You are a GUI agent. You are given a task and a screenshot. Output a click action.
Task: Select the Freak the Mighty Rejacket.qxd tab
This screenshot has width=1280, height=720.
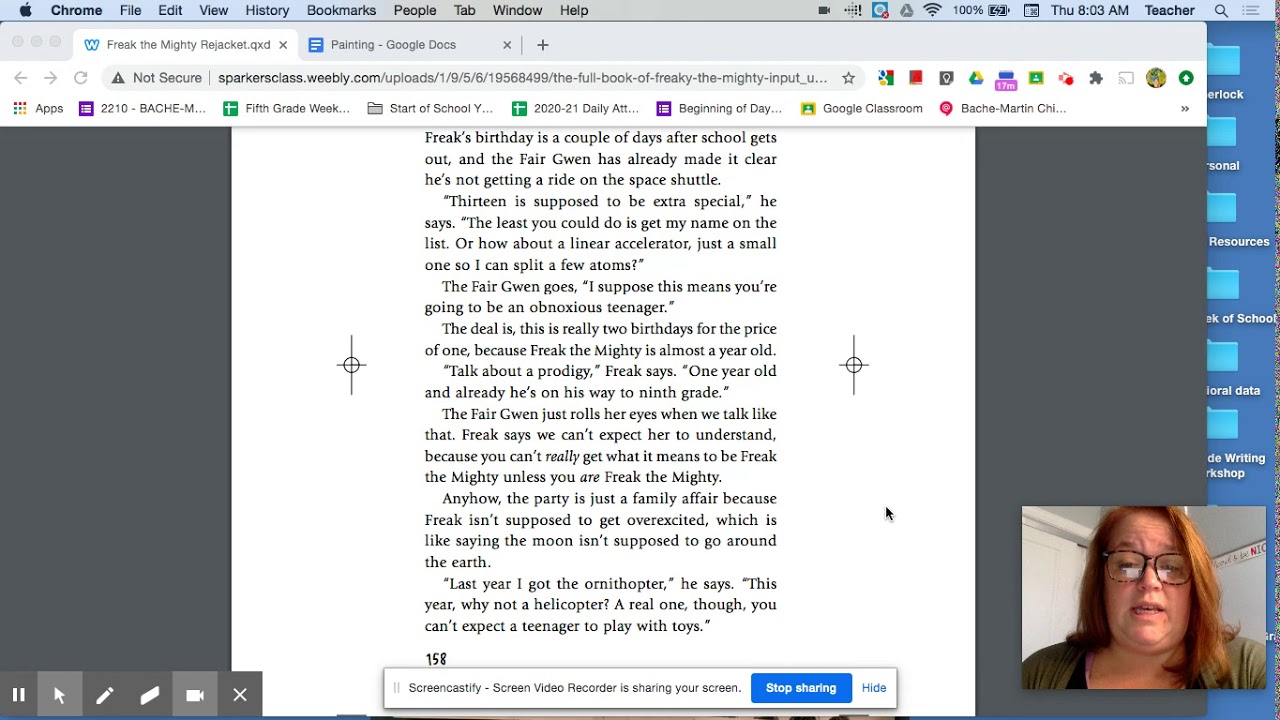186,45
